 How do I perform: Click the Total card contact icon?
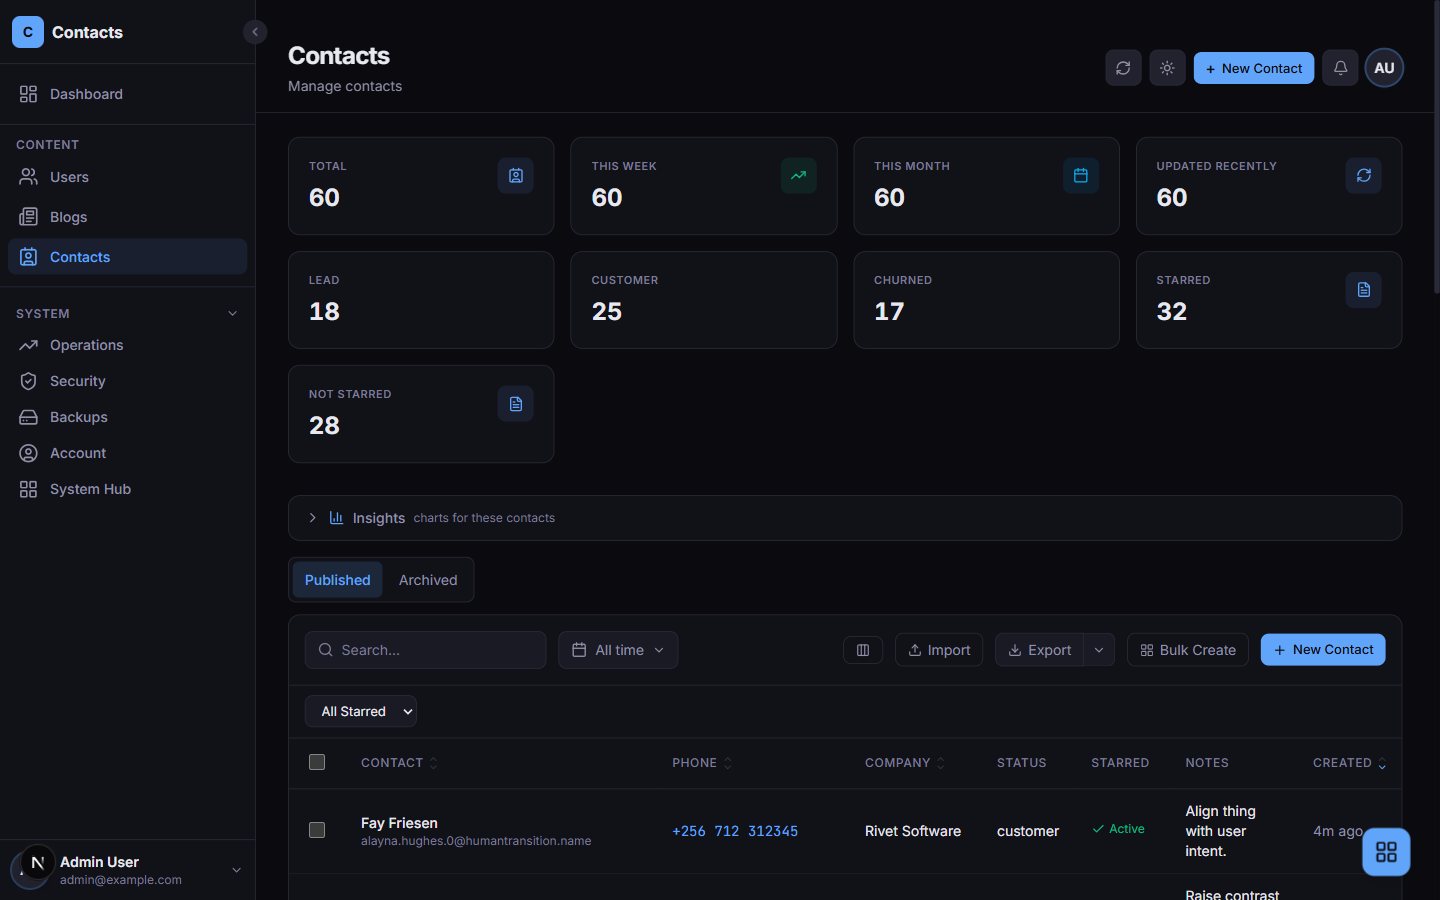[516, 176]
